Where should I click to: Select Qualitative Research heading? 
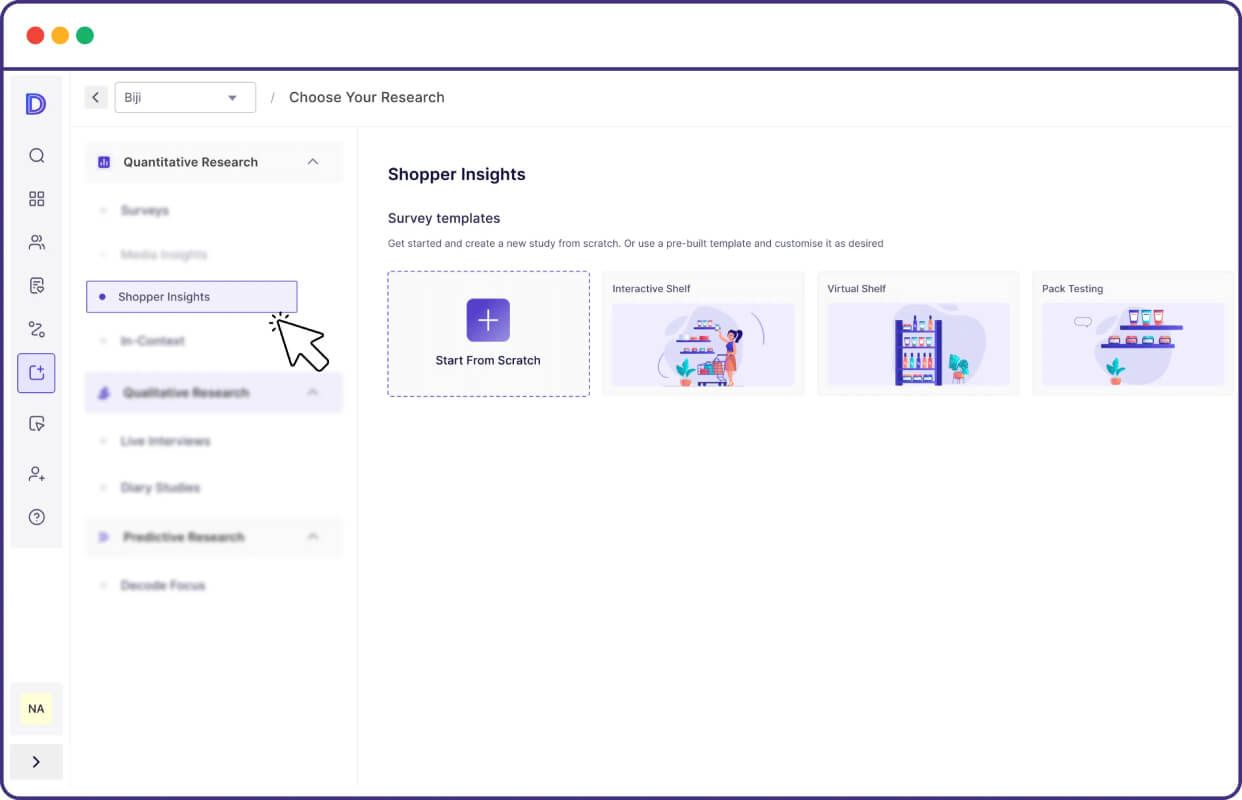point(186,393)
